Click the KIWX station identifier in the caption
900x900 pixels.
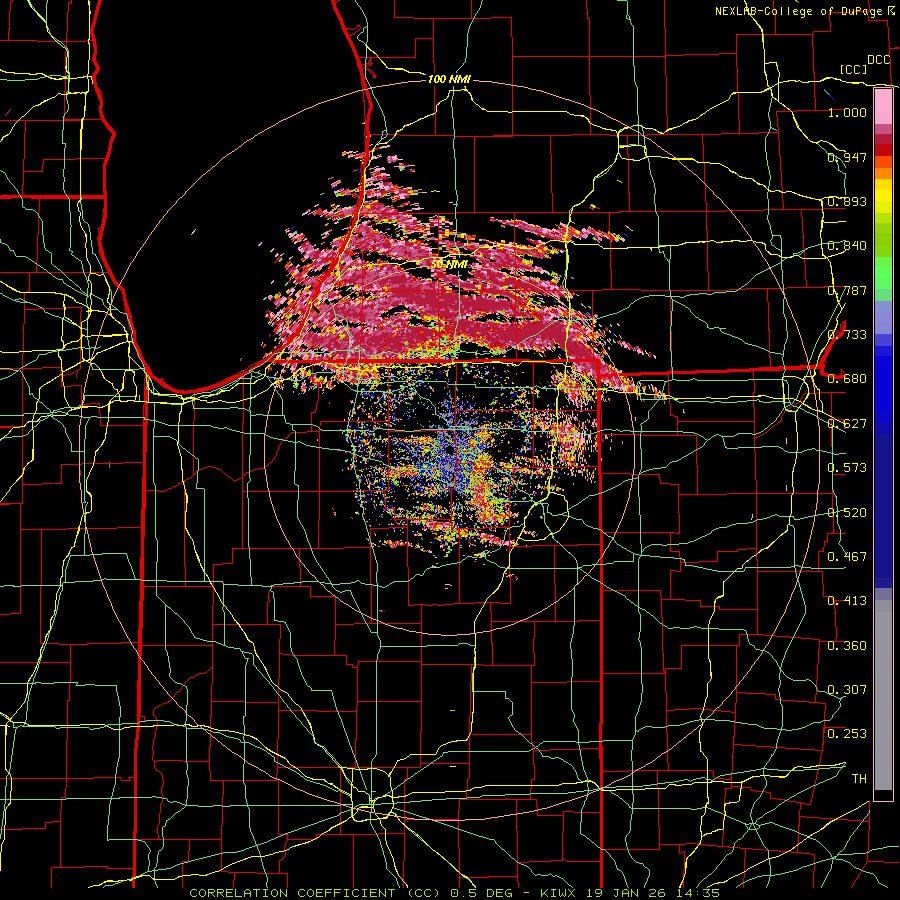(x=558, y=893)
